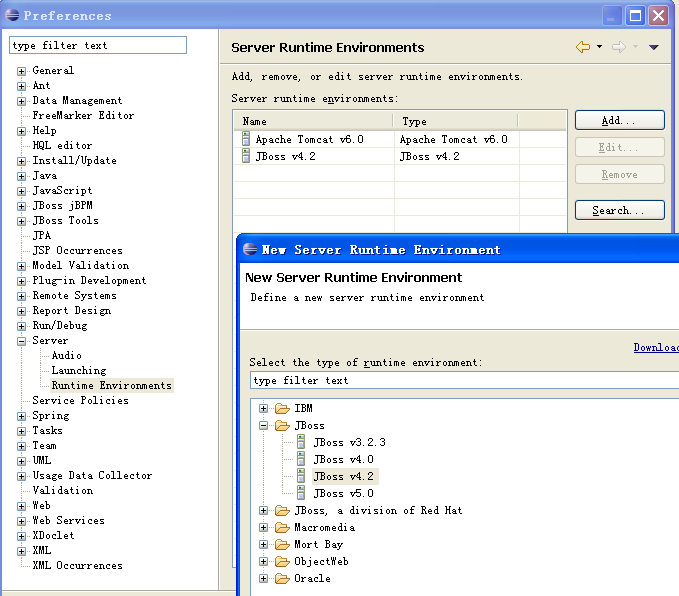Collapse the JBoss runtime category
The width and height of the screenshot is (679, 596).
tap(263, 426)
